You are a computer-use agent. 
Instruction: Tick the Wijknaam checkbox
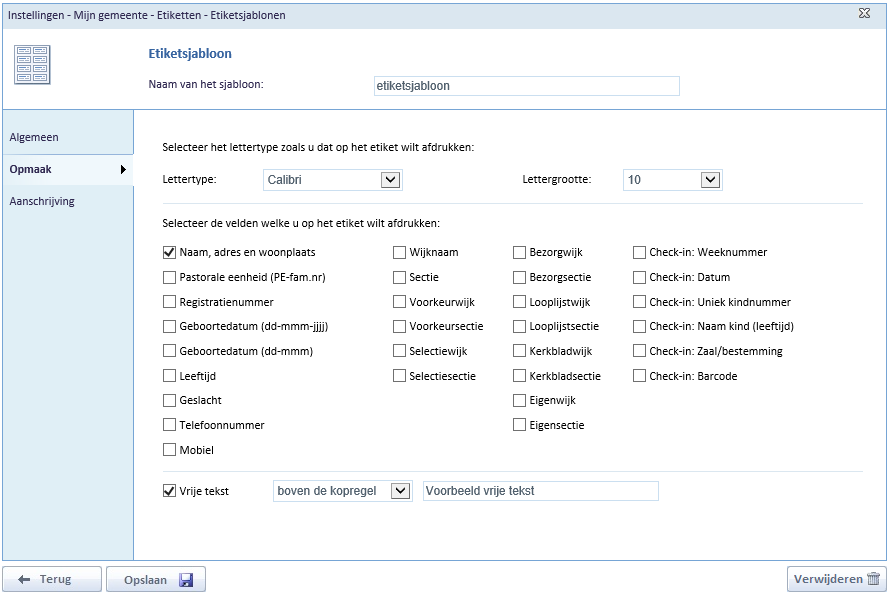coord(399,252)
